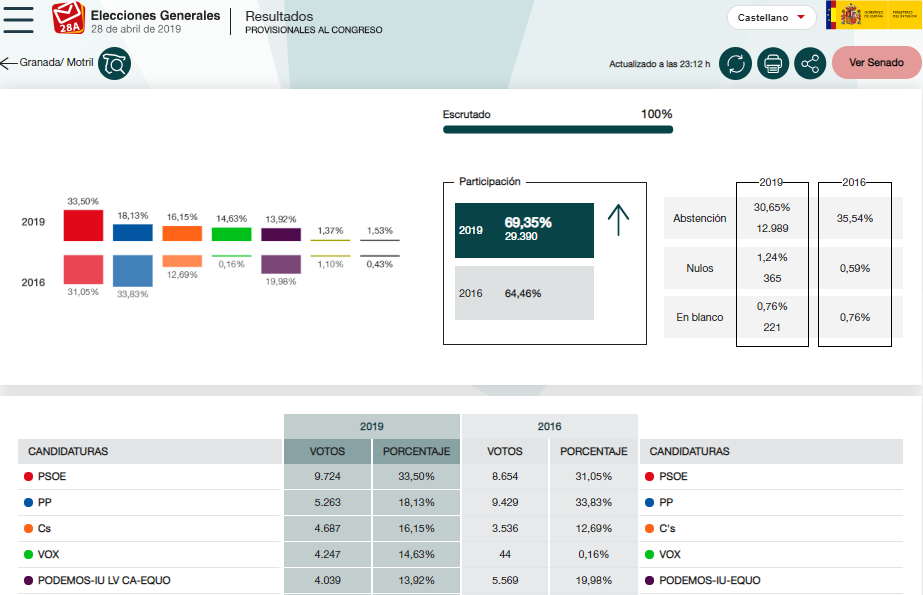The height and width of the screenshot is (595, 923).
Task: Go back using the left arrow
Action: click(9, 63)
